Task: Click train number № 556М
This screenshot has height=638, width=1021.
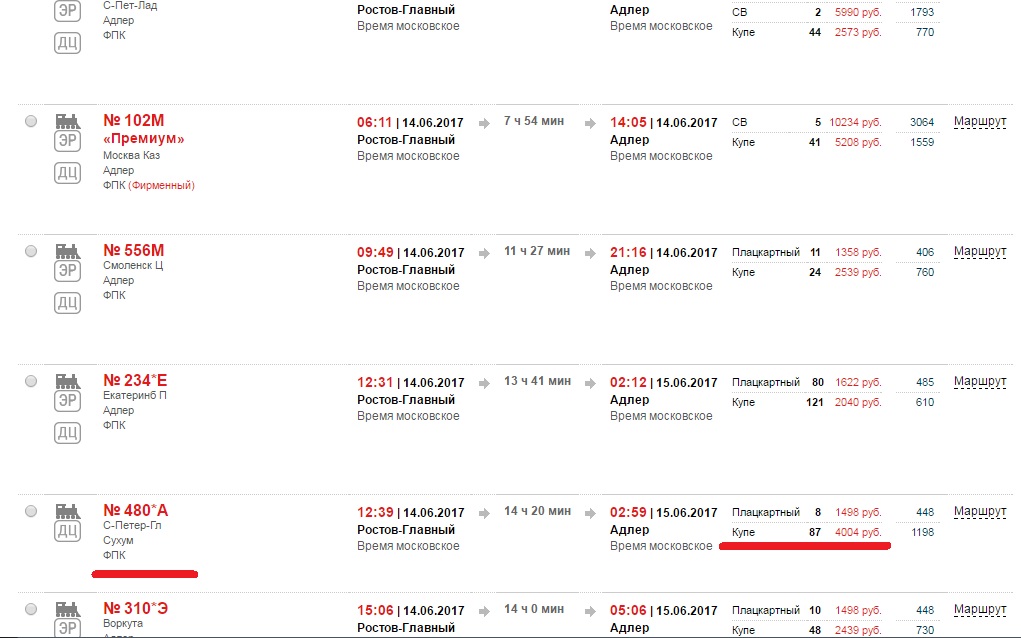Action: click(134, 250)
